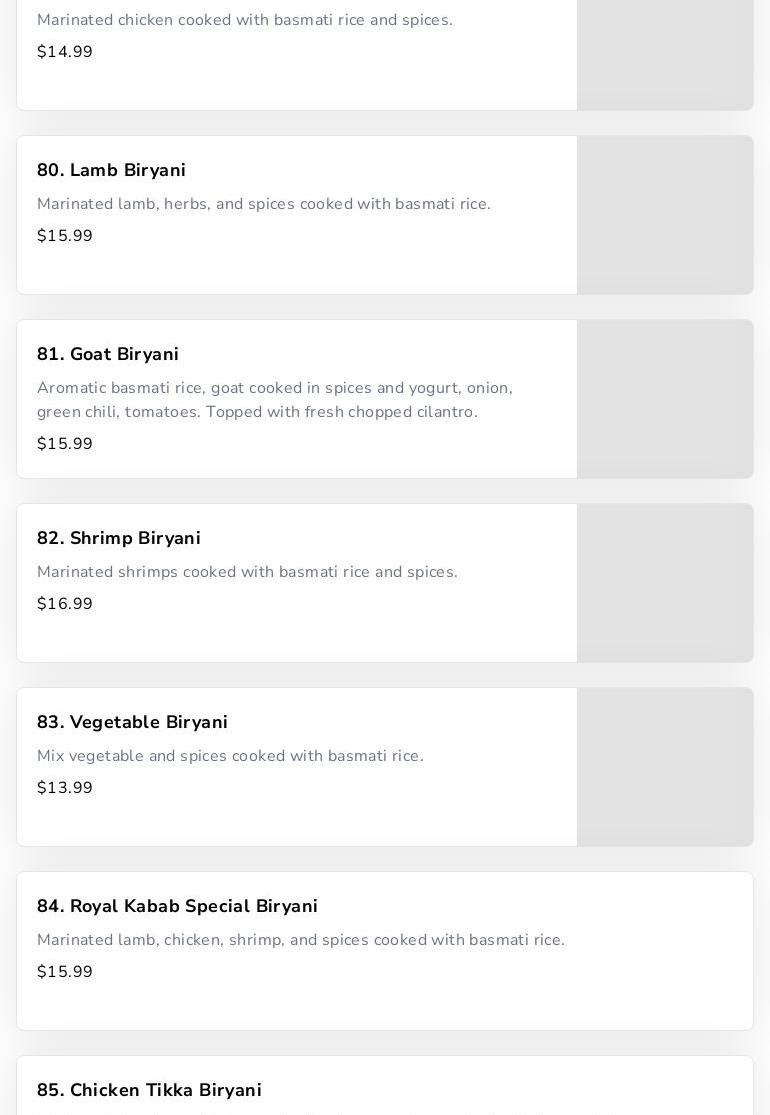Open Royal Kabab Special Biryani title
770x1115 pixels.
click(x=177, y=906)
